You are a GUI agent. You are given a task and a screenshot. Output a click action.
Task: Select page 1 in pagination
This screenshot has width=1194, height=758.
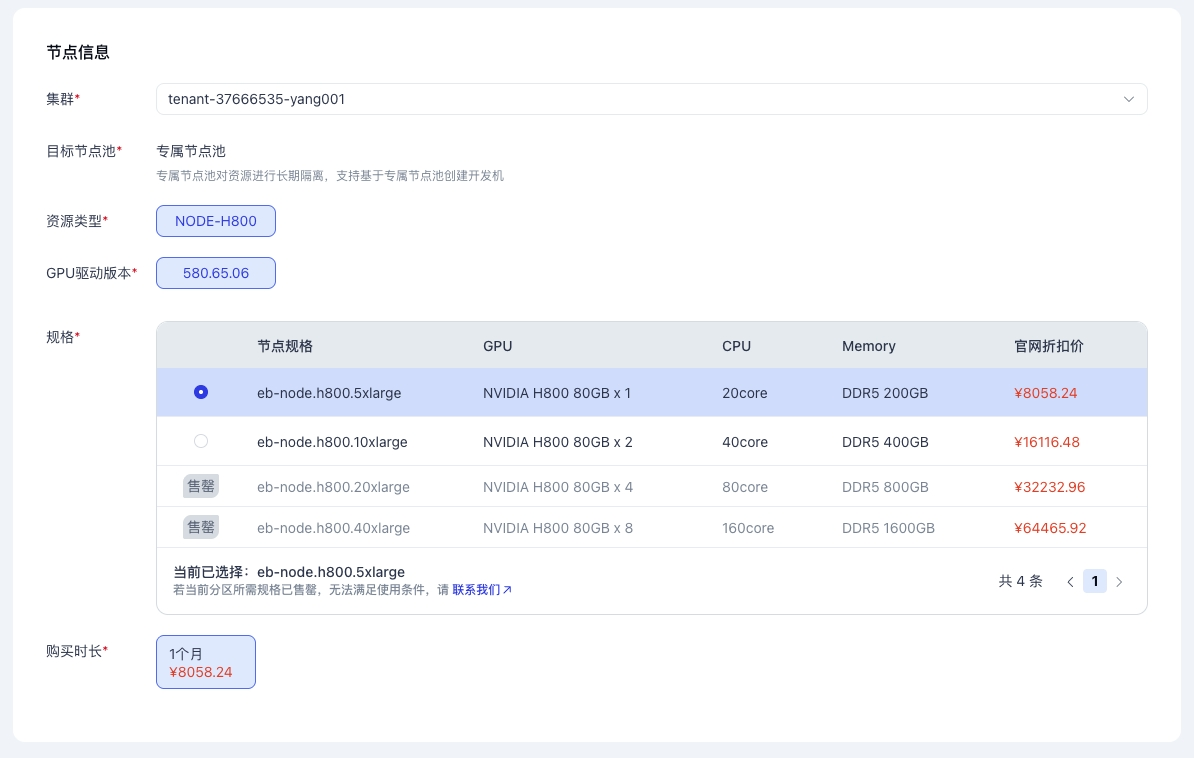click(x=1095, y=581)
